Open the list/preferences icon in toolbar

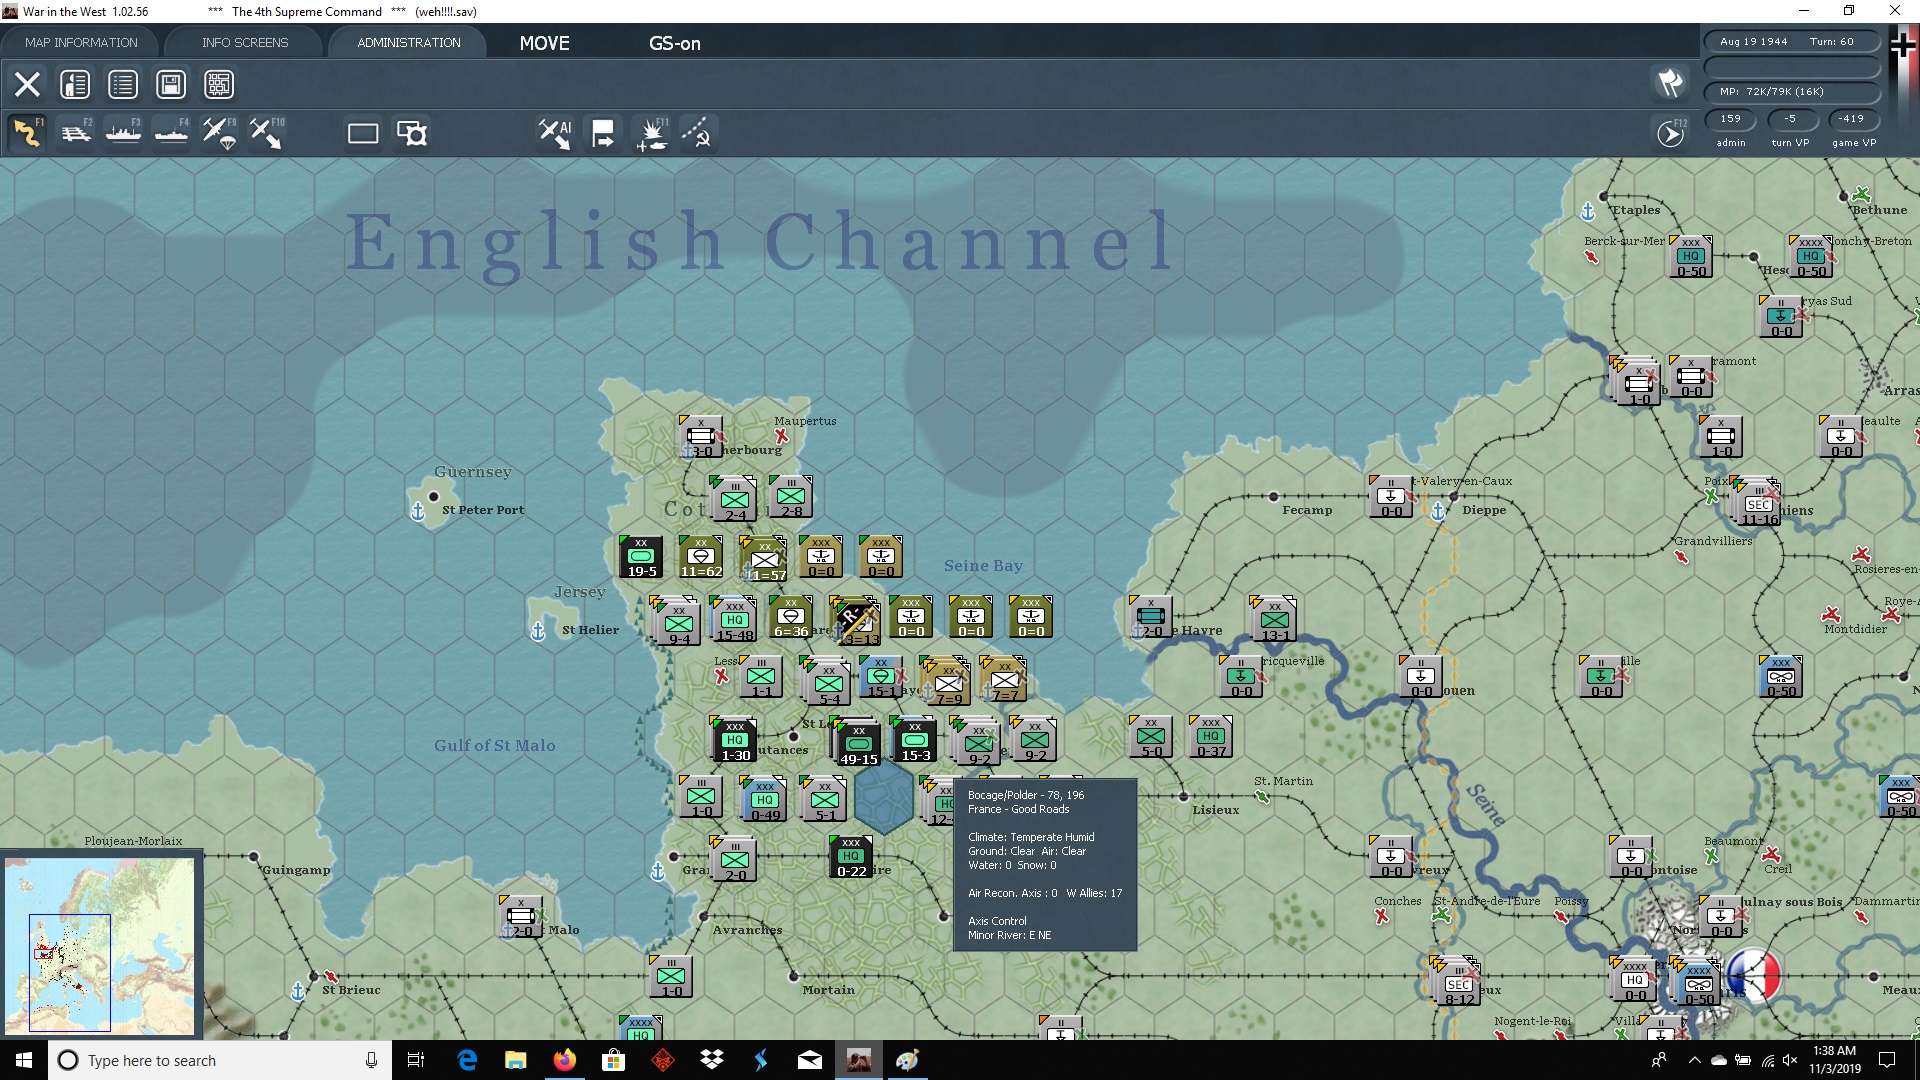click(x=123, y=84)
